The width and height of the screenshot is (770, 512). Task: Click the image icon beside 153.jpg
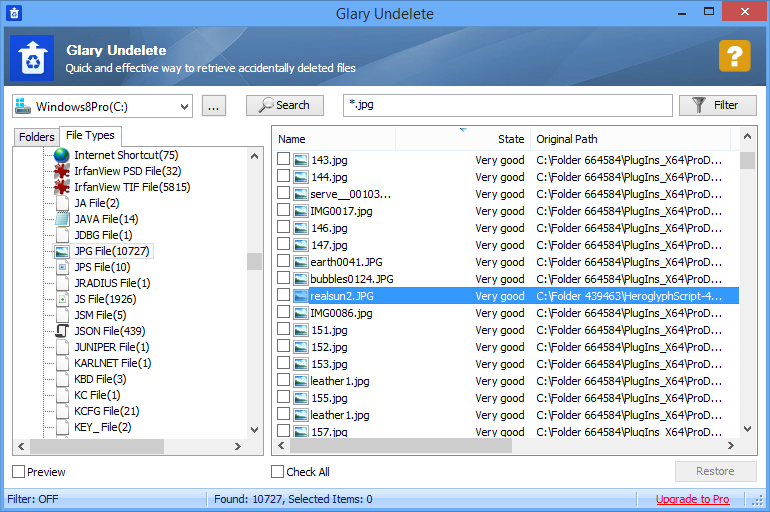[301, 364]
